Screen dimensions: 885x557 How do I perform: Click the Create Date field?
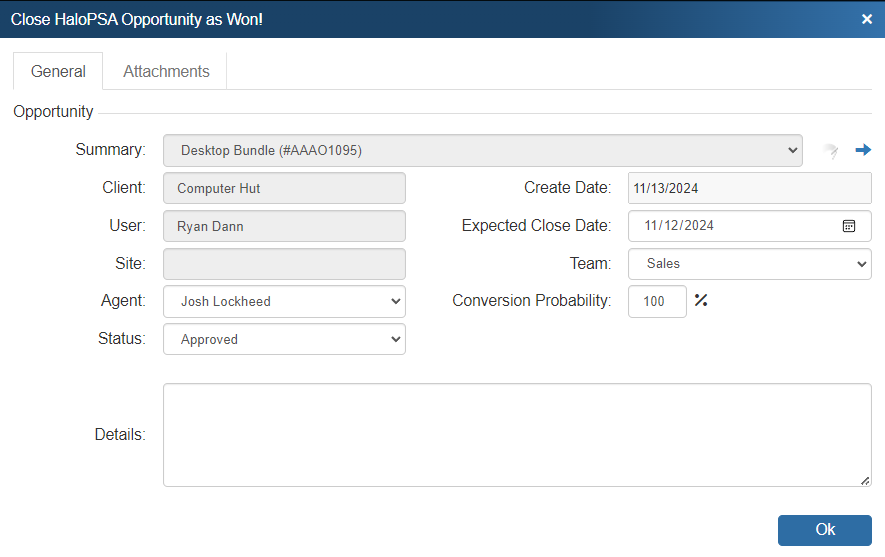tap(749, 188)
